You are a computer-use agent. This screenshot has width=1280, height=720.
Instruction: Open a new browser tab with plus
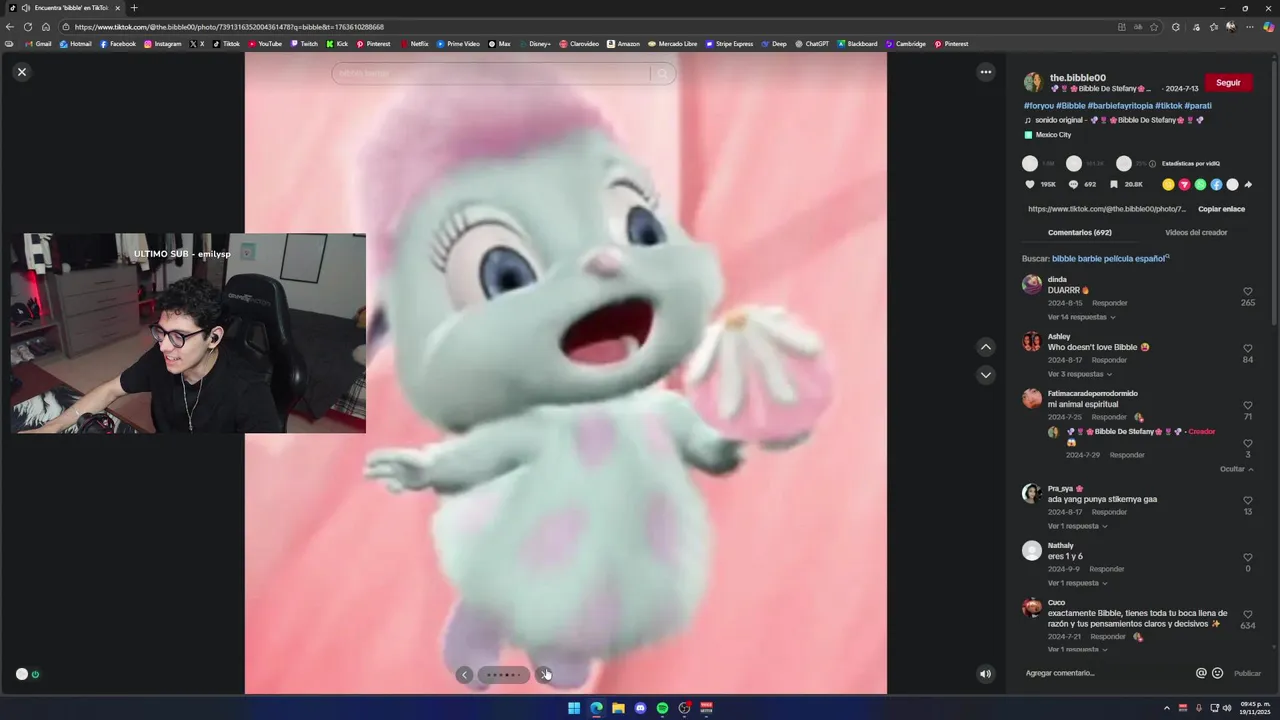pyautogui.click(x=134, y=8)
